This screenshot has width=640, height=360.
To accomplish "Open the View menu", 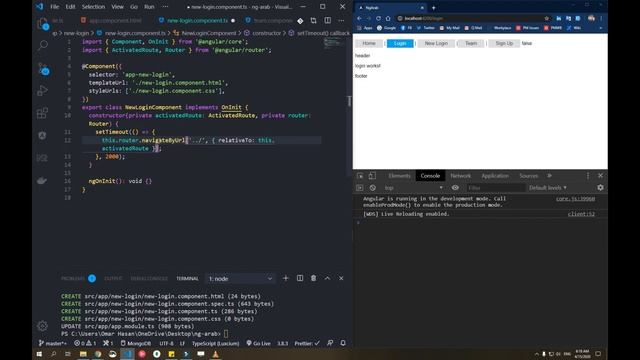I will [x=118, y=7].
